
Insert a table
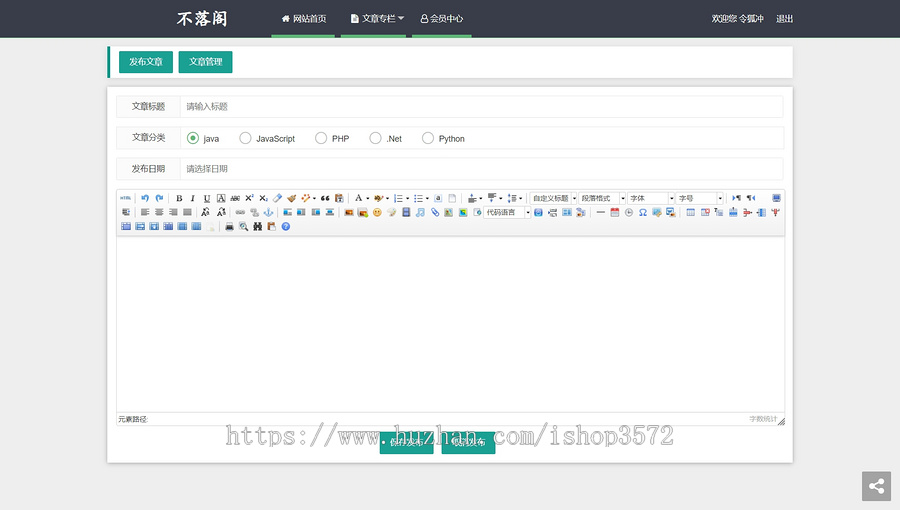[x=690, y=212]
